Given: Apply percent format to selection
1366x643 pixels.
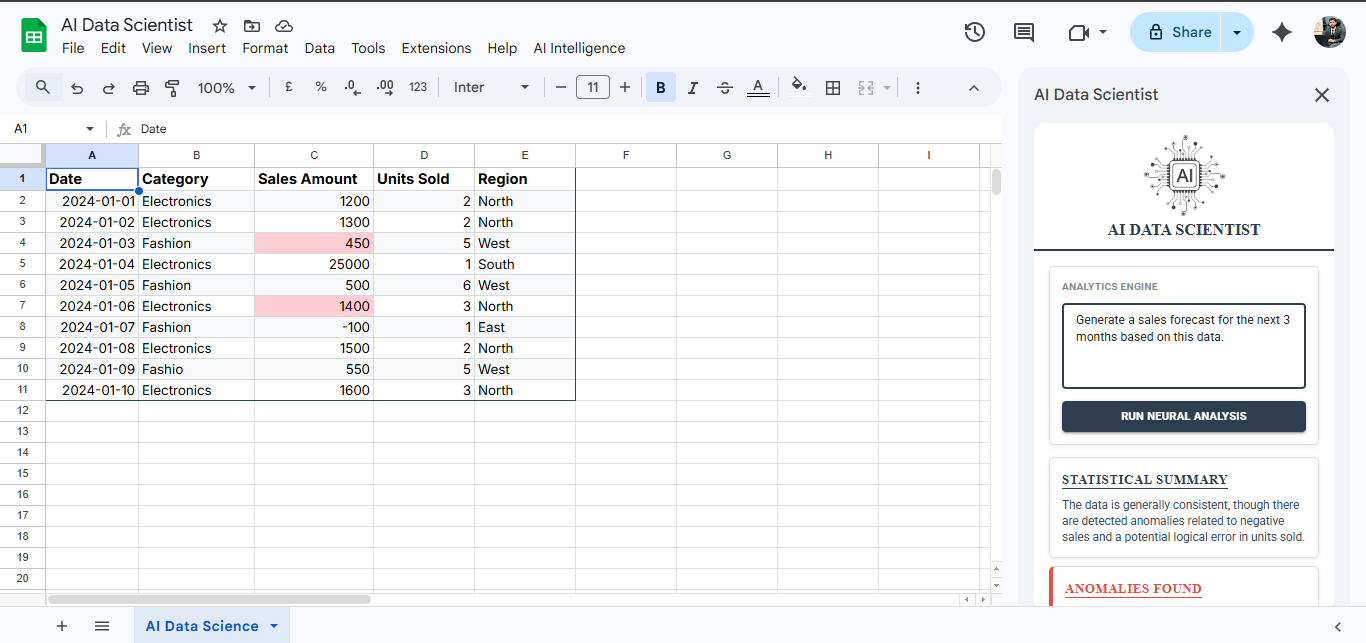Looking at the screenshot, I should (x=320, y=87).
